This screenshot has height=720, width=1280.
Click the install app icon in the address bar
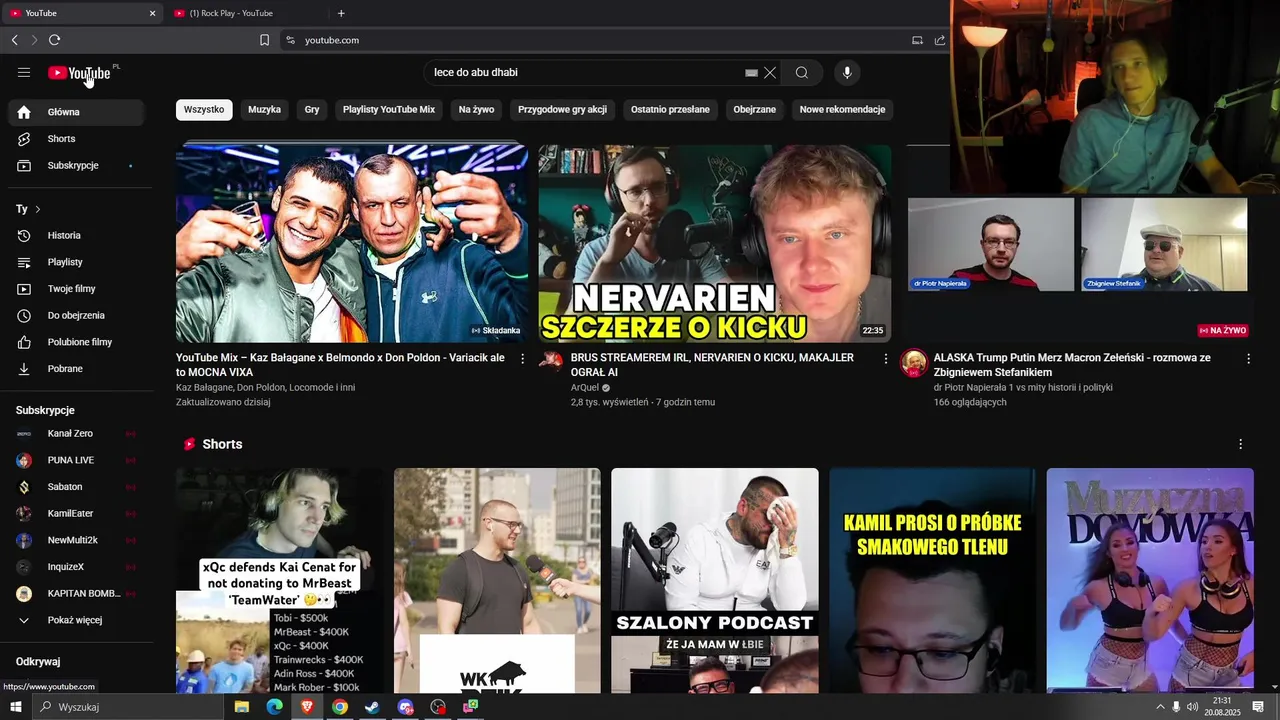pos(917,40)
